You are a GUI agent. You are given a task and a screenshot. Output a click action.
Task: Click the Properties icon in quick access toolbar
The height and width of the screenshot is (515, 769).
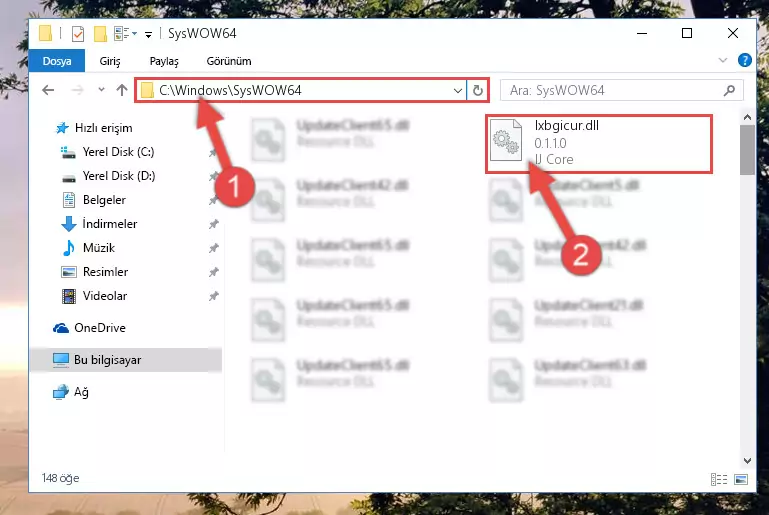coord(77,34)
